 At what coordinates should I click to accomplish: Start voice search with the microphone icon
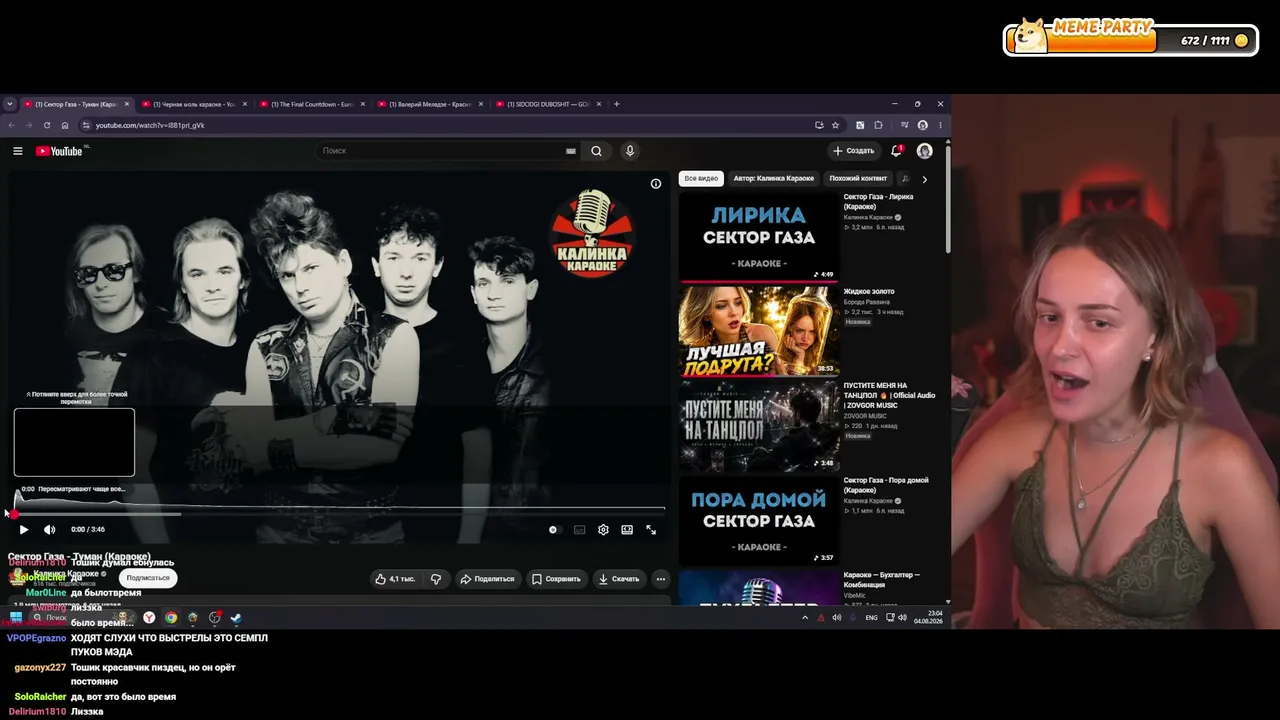[x=629, y=151]
